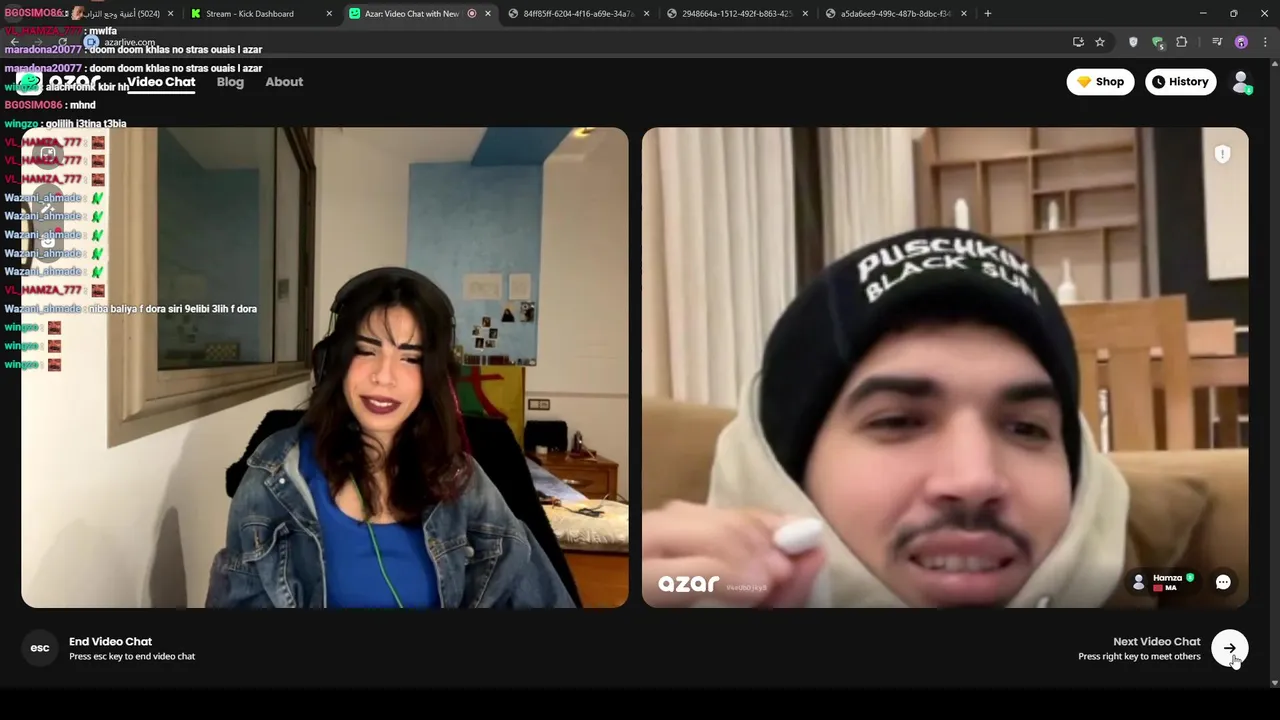Screen dimensions: 1280x720
Task: Close the a5da6ee9 tab
Action: (x=963, y=14)
